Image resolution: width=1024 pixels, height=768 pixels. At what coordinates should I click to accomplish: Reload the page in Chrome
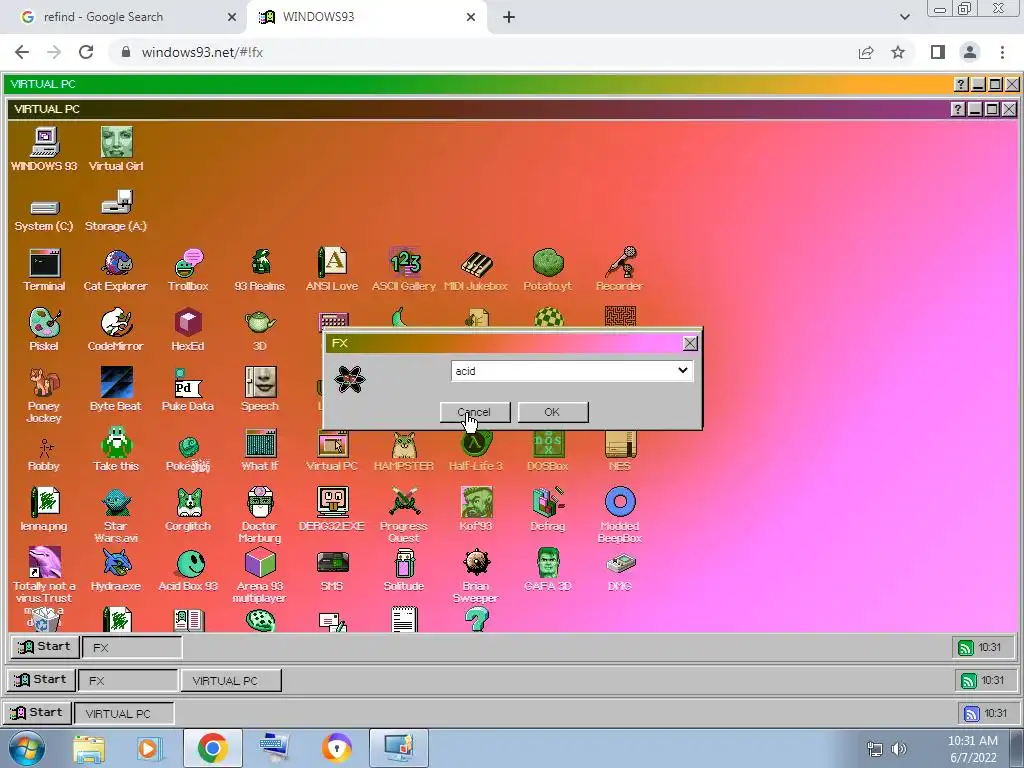pyautogui.click(x=86, y=52)
